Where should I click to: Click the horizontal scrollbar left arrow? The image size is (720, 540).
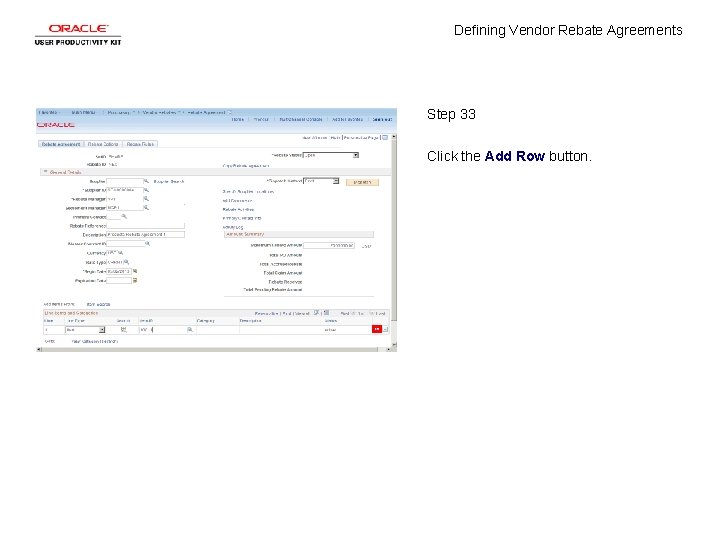tap(39, 349)
